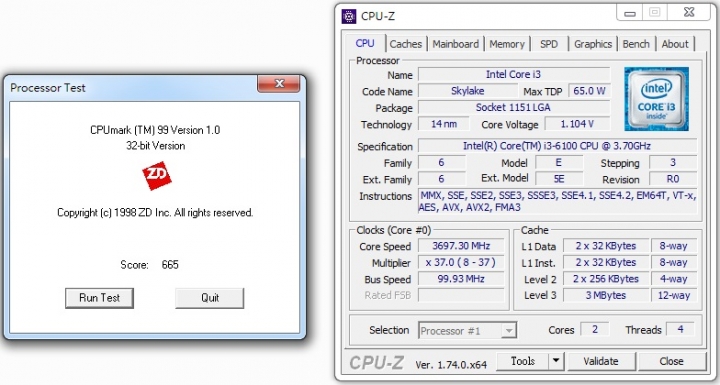Click the Processor Test window title

pyautogui.click(x=48, y=88)
